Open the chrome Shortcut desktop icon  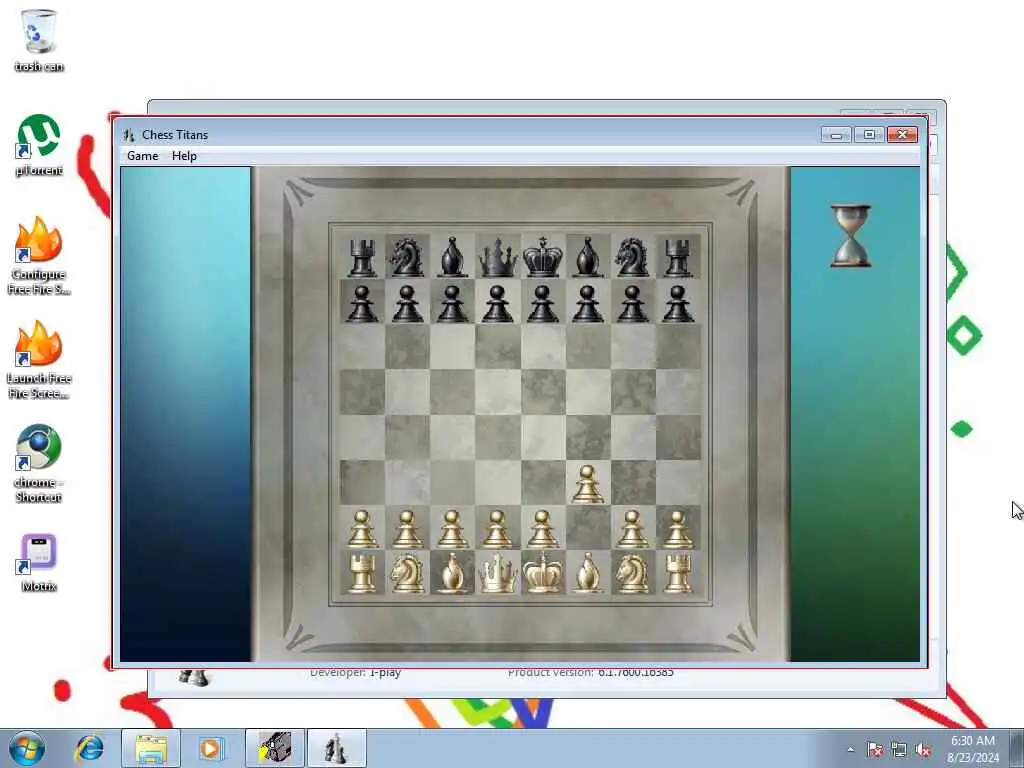pos(39,464)
